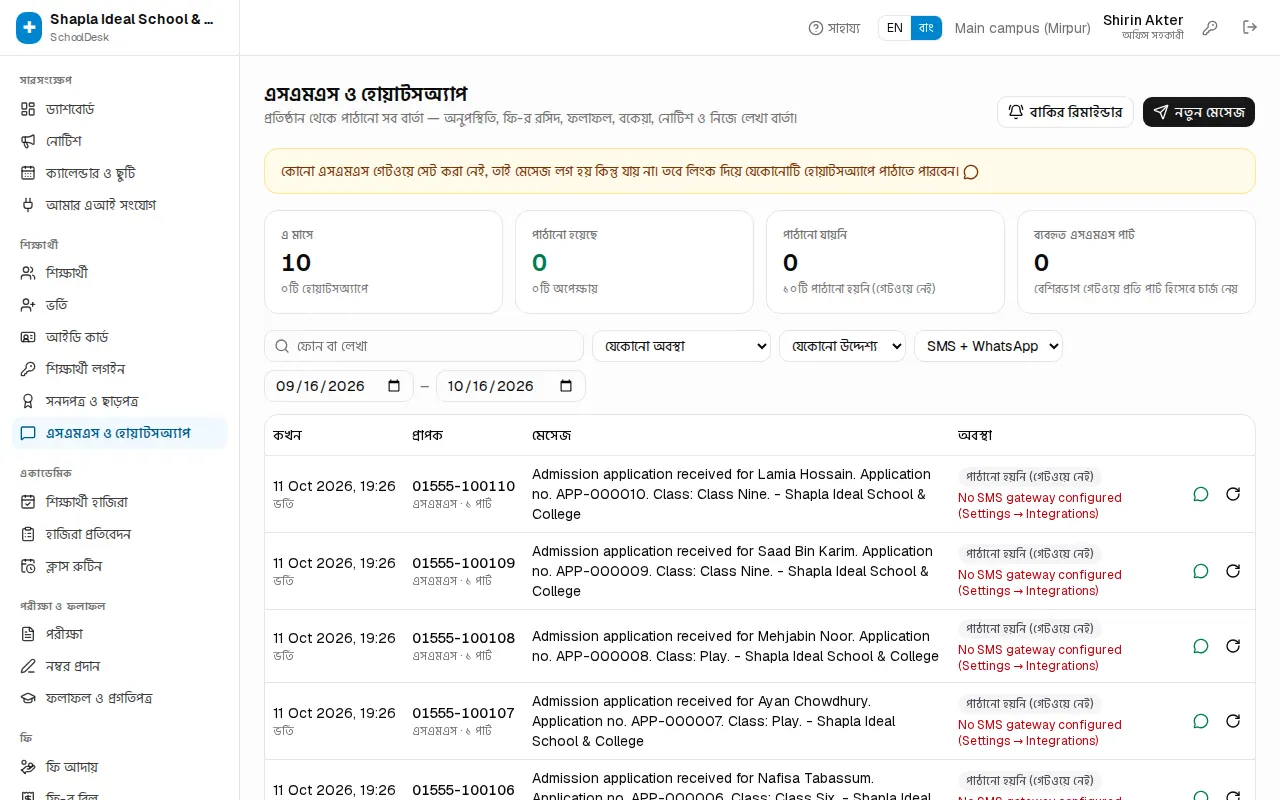Open নম্বর প্রদান in the sidebar
This screenshot has height=800, width=1280.
tap(120, 666)
